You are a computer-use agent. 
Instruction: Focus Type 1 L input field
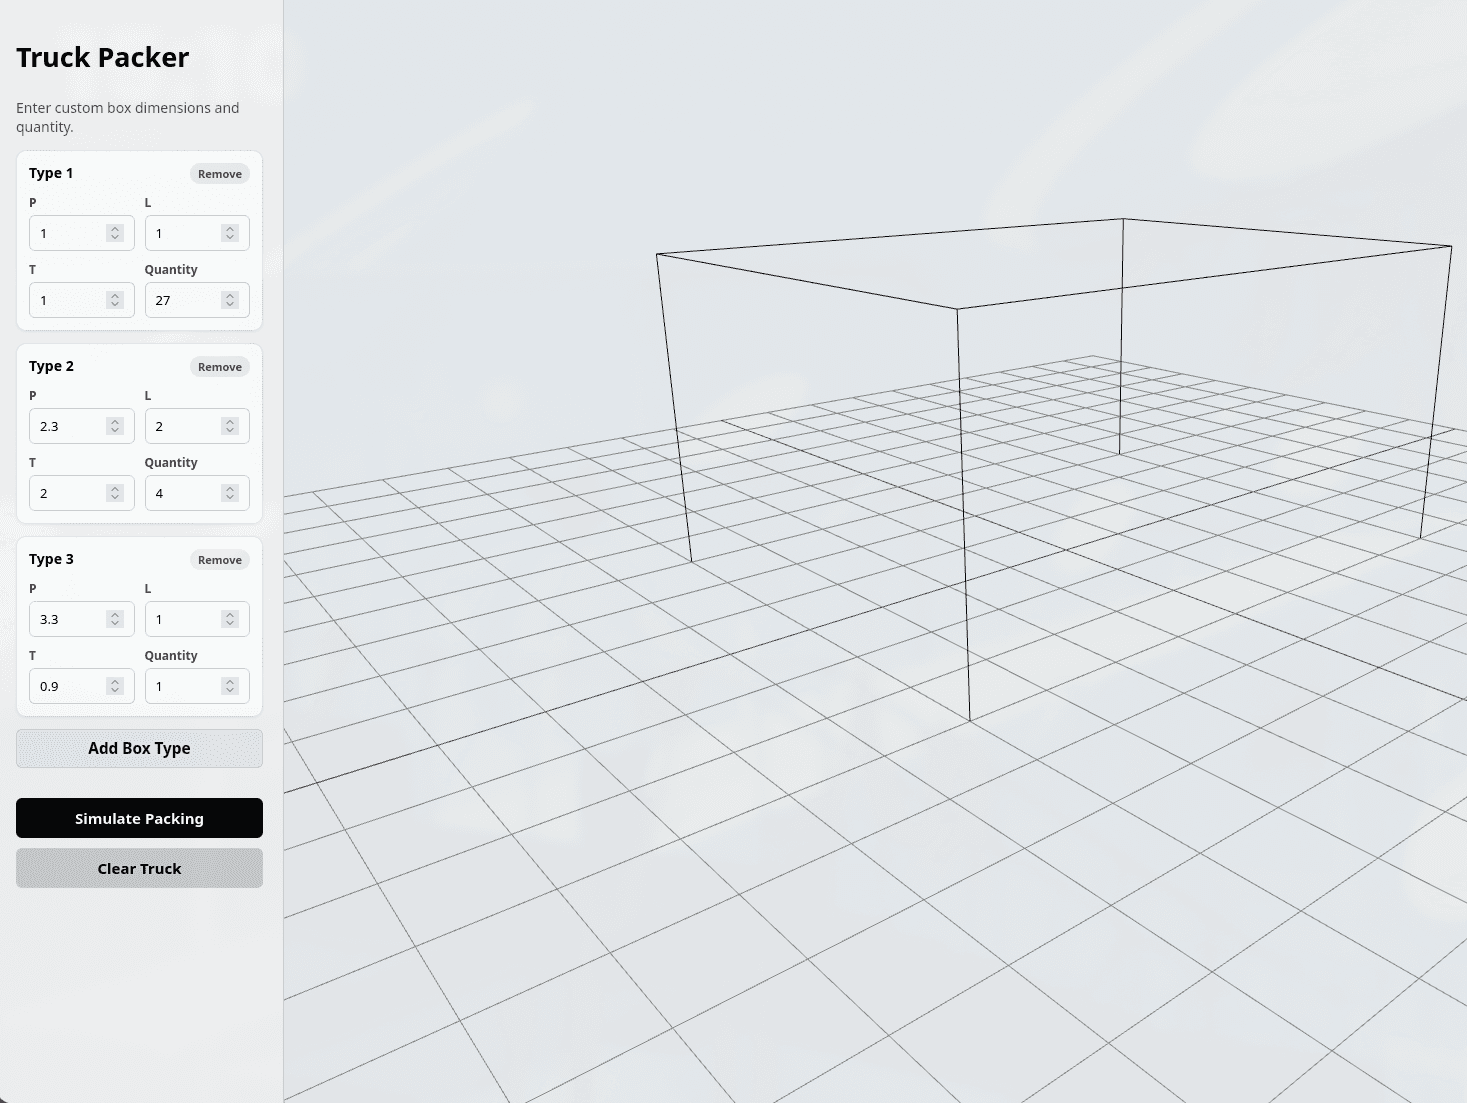click(197, 233)
